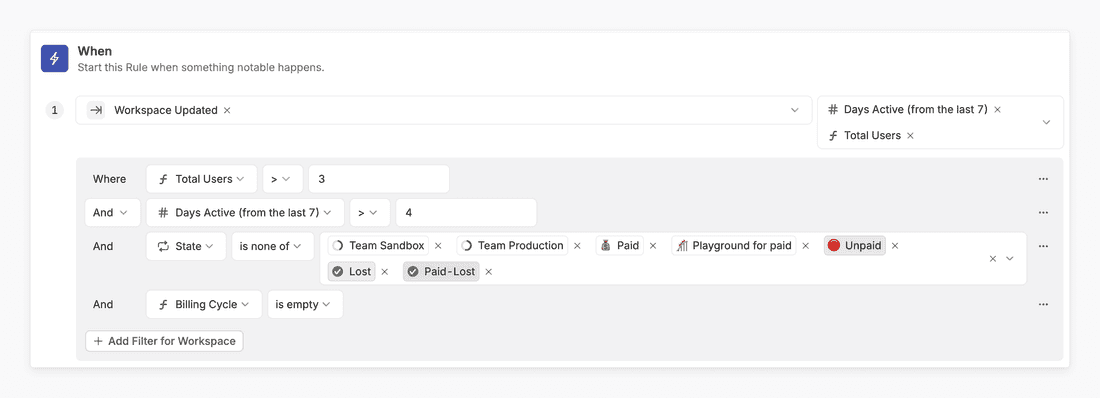The width and height of the screenshot is (1100, 398).
Task: Open the is none of operator dropdown
Action: (x=273, y=246)
